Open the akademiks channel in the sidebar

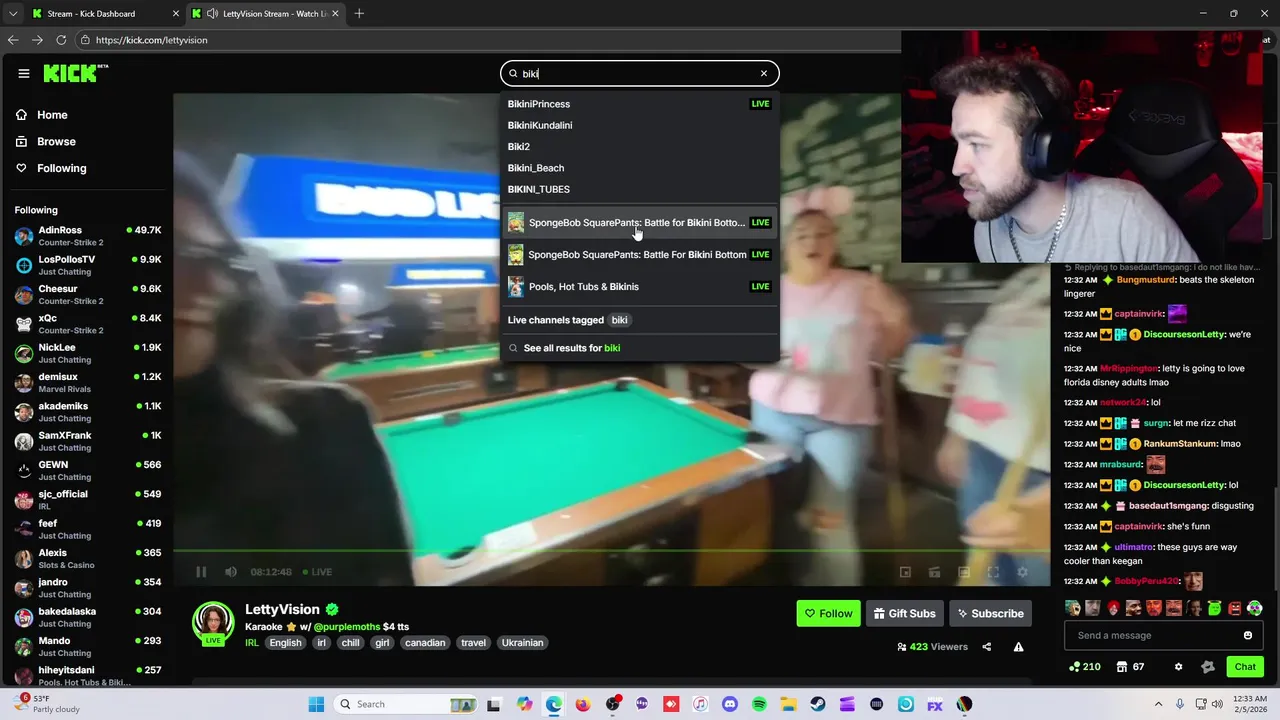pos(88,412)
